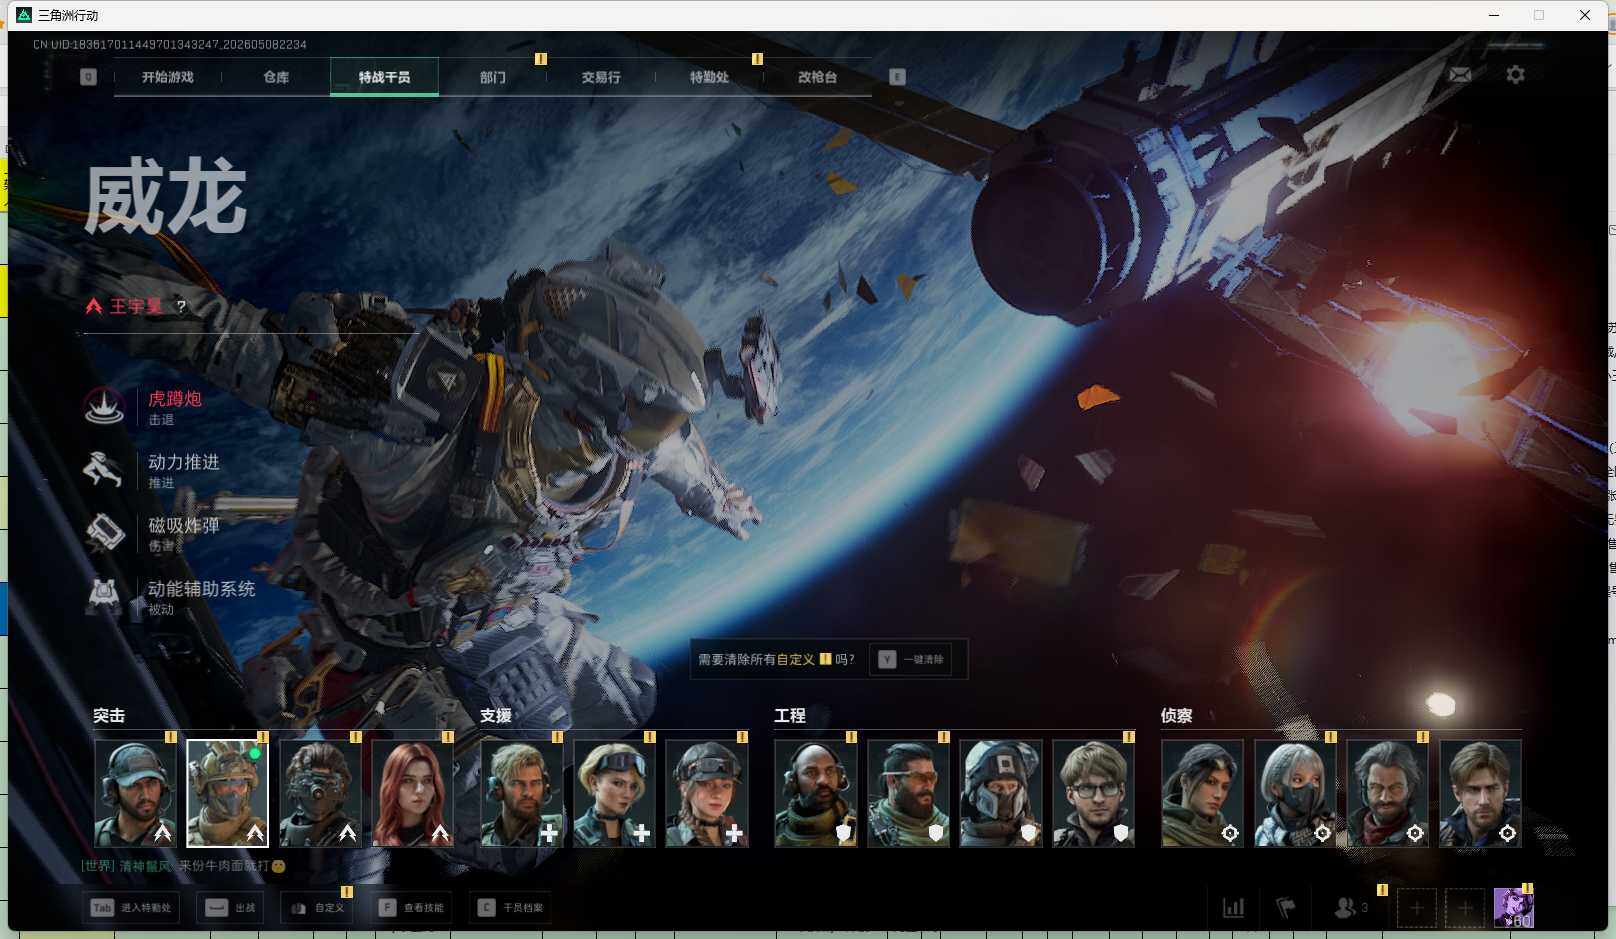Open the 开始游戏 tab
Screen dimensions: 1616x939
pos(167,77)
